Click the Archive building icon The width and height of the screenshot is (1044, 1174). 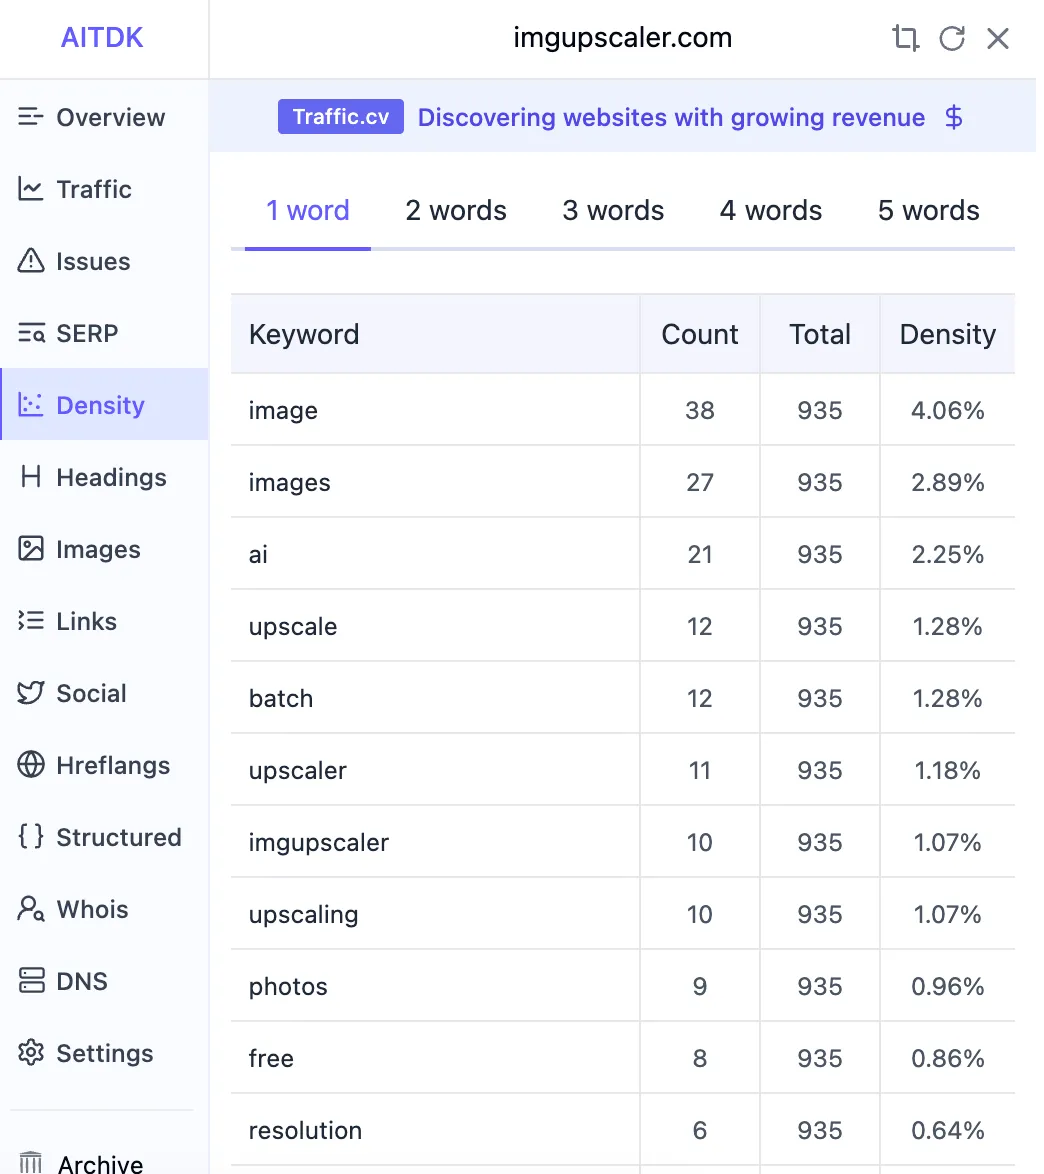31,1163
